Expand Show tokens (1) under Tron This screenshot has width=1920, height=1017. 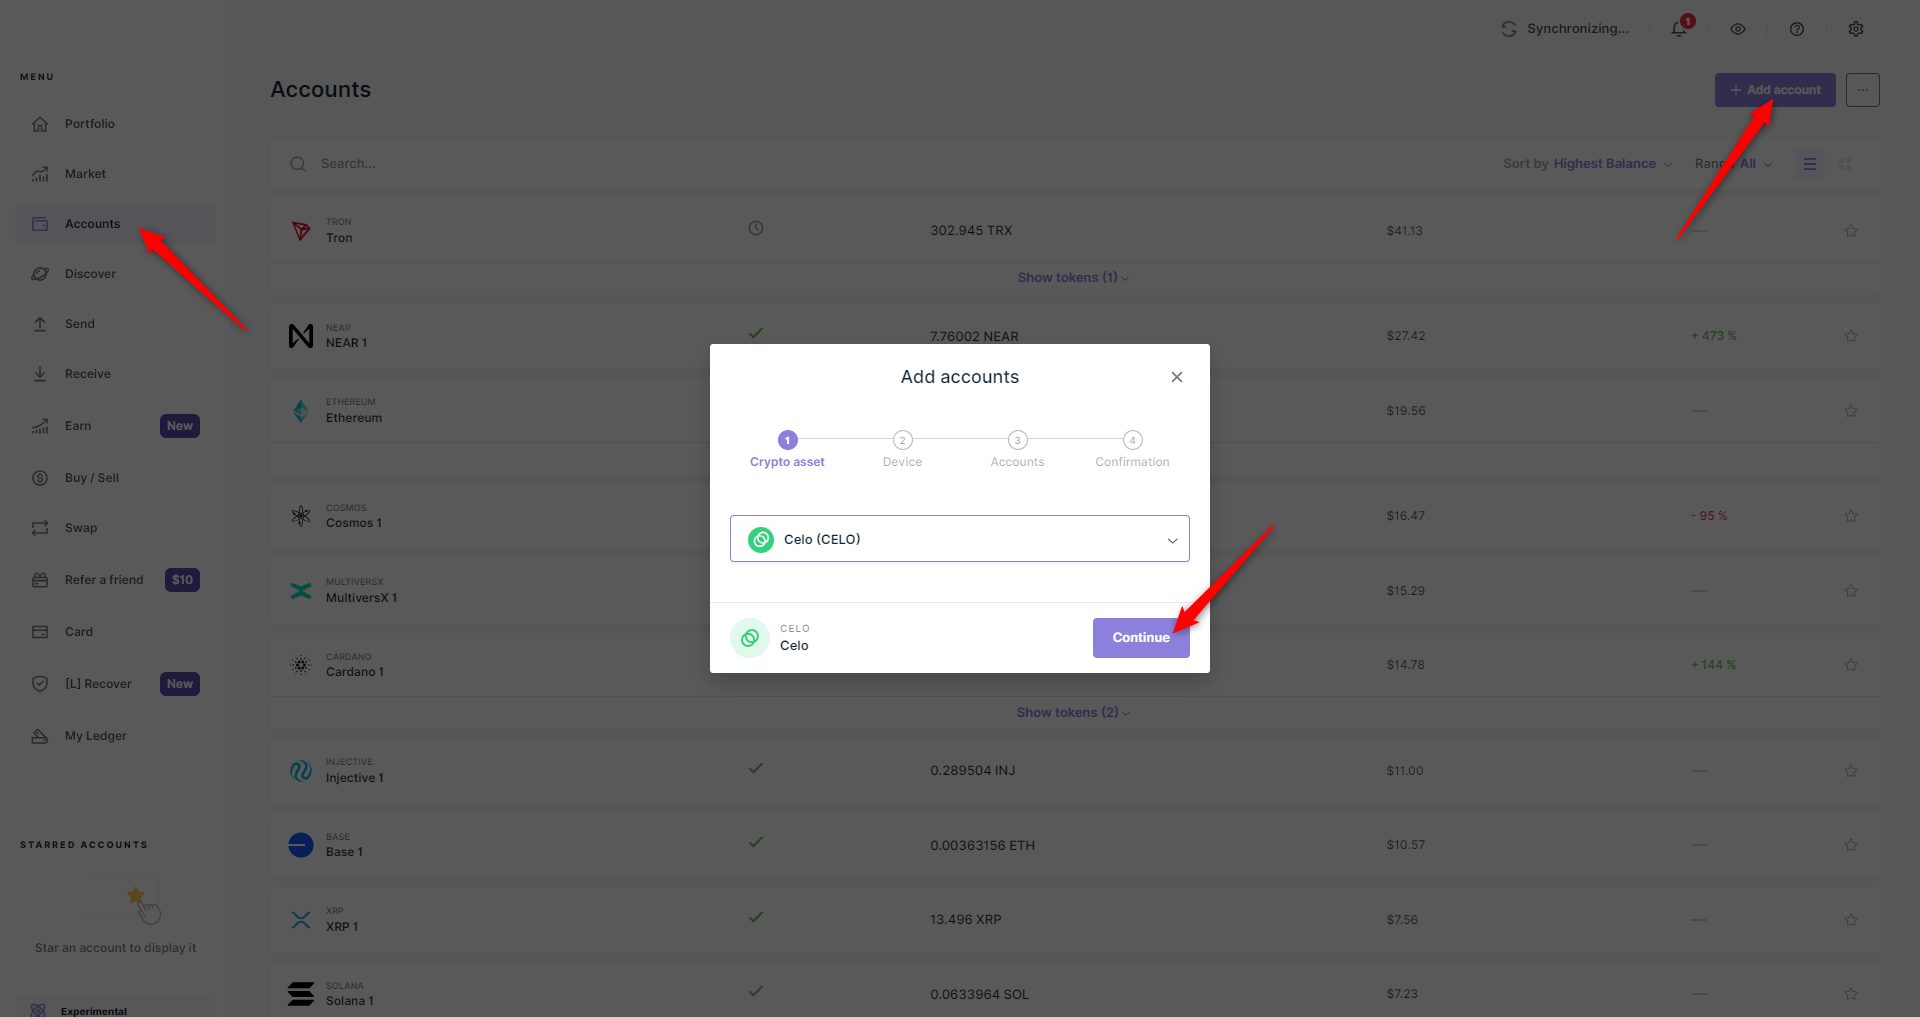1073,278
